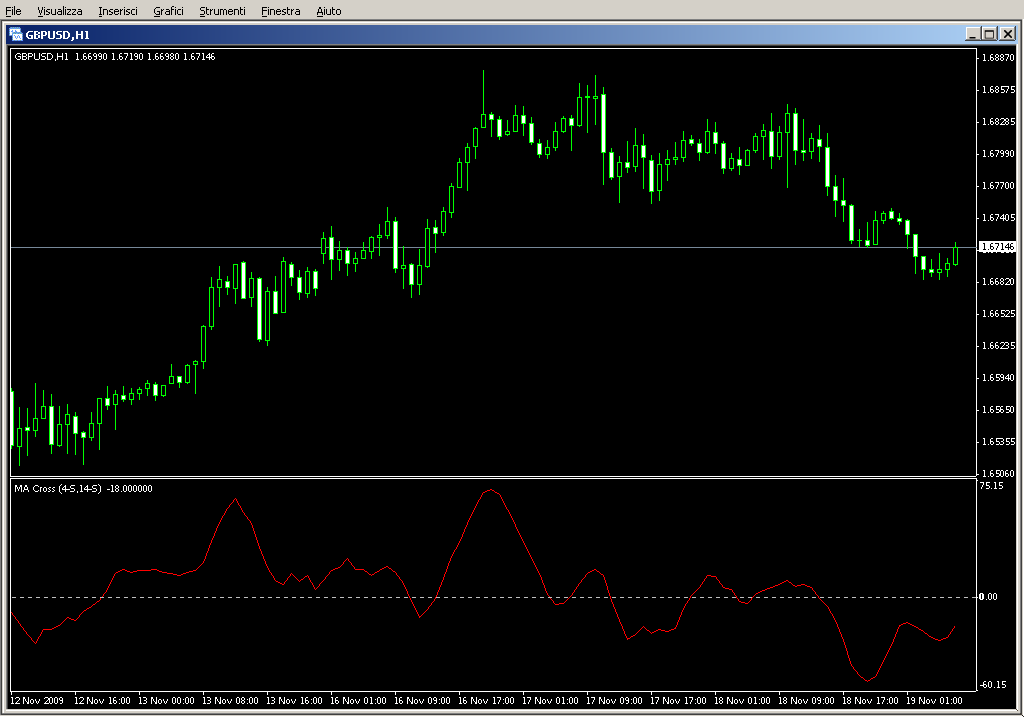
Task: Click the GBPUSD,H1 window title bar text
Action: click(x=57, y=35)
